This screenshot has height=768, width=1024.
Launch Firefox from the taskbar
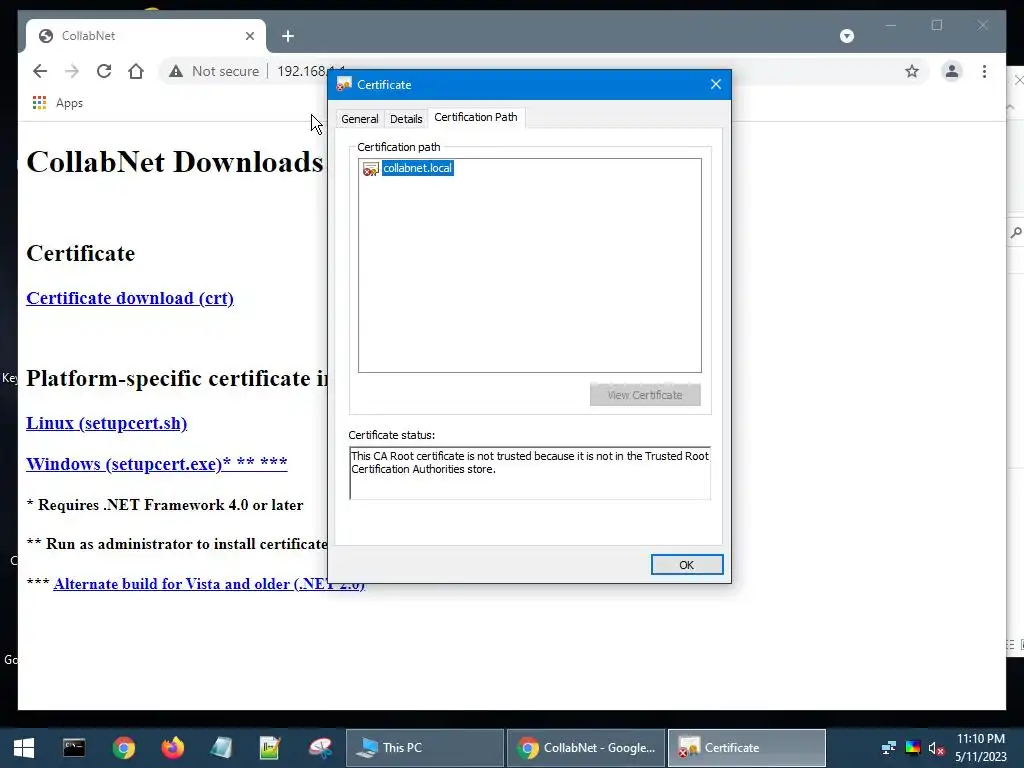[x=172, y=748]
